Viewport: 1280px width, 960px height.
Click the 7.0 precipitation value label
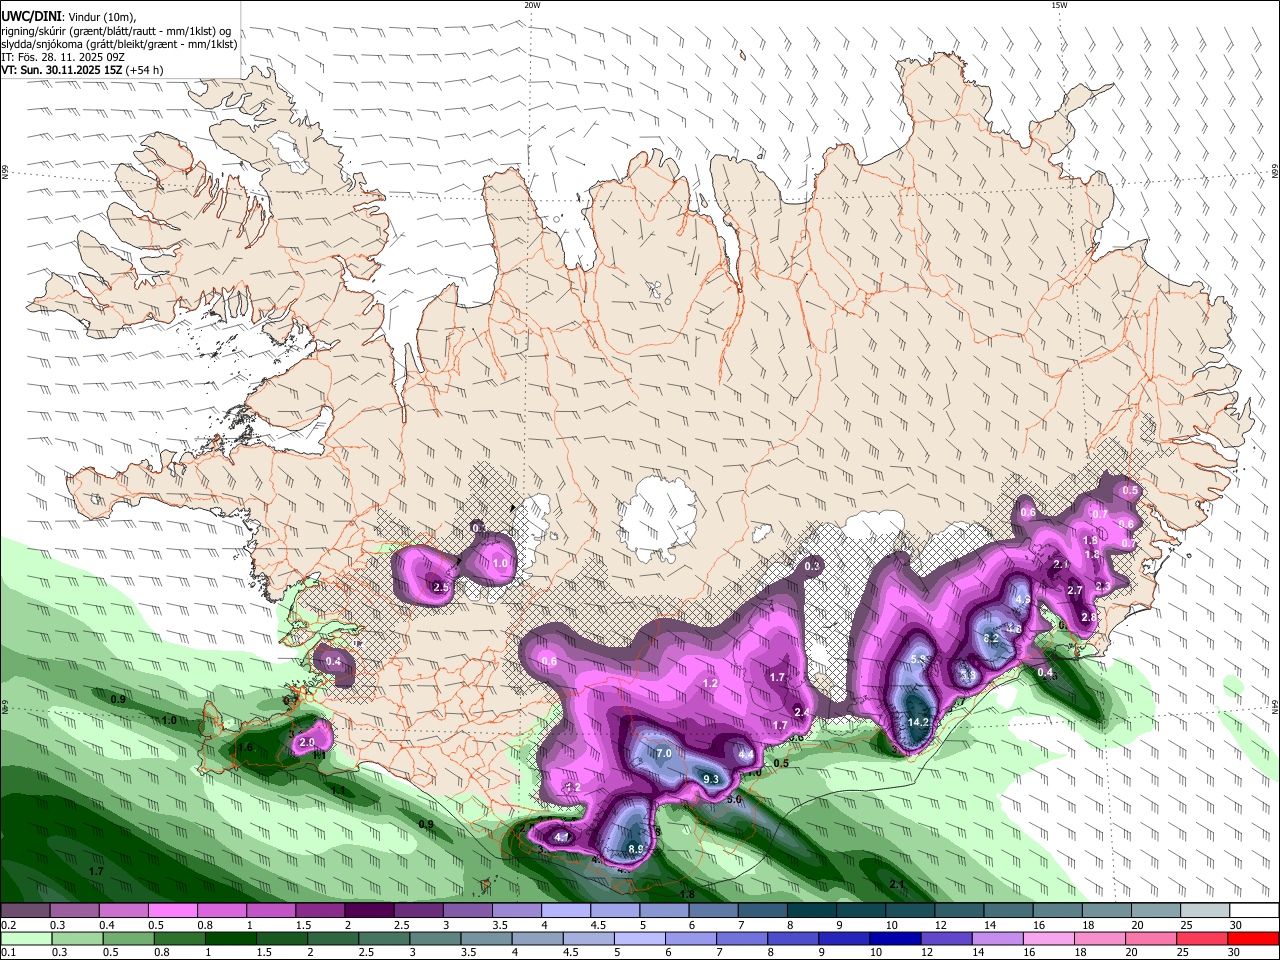pos(664,753)
